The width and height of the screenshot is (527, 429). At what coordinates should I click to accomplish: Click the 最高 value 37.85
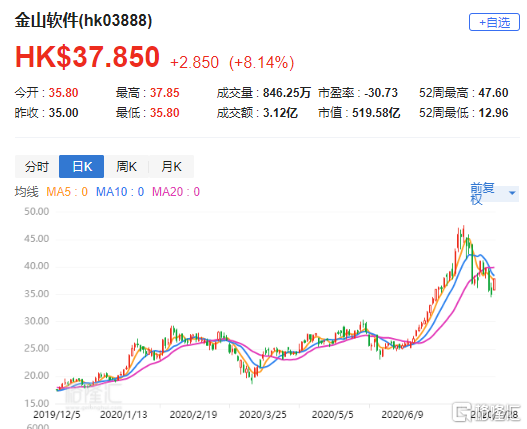coord(165,93)
